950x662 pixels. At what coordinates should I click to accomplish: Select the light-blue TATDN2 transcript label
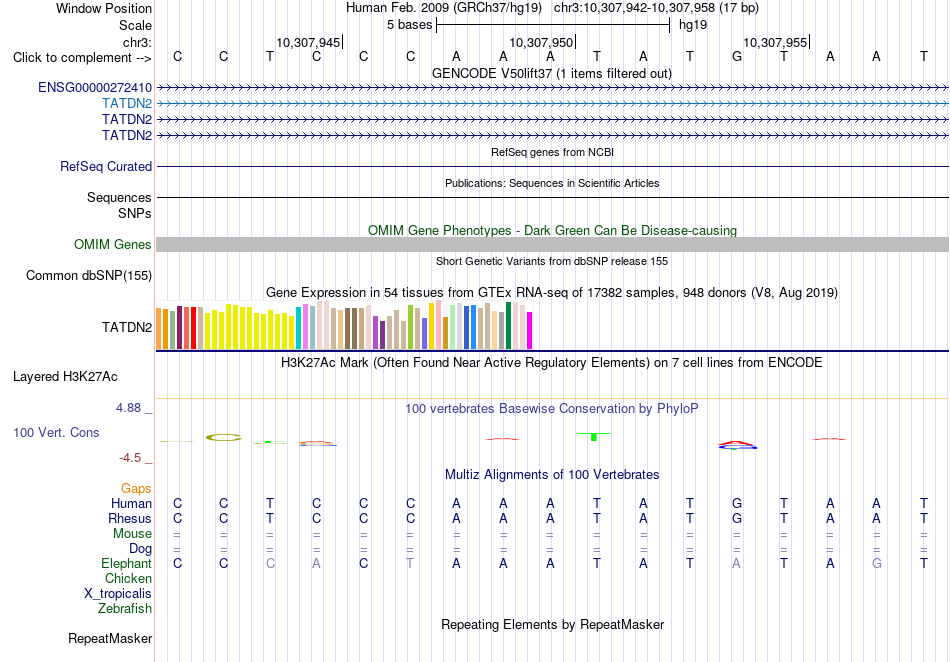pos(127,104)
